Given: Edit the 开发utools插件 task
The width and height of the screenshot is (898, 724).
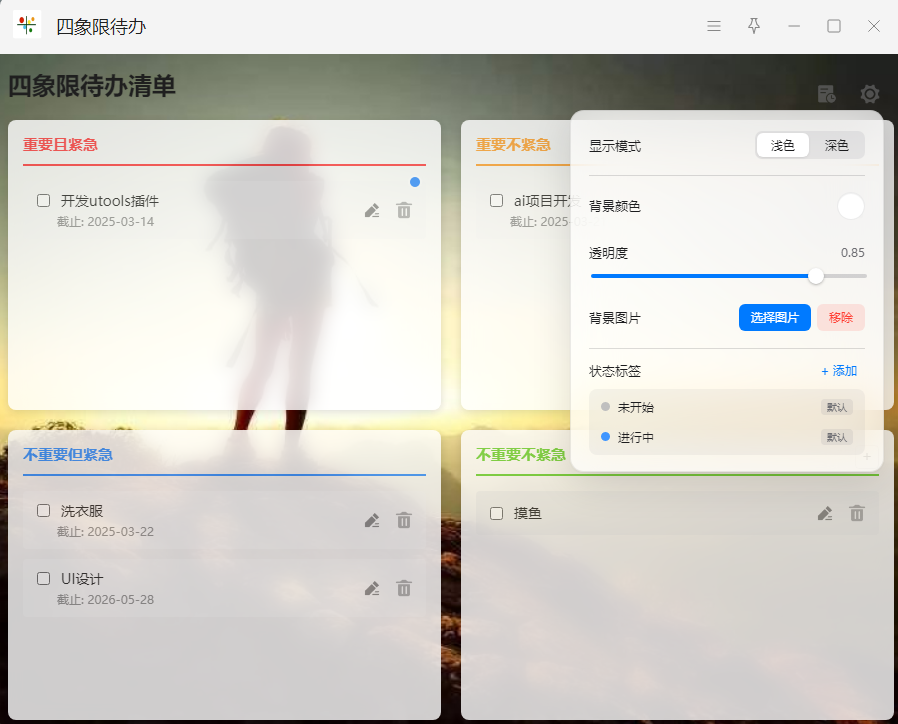Looking at the screenshot, I should (x=372, y=211).
